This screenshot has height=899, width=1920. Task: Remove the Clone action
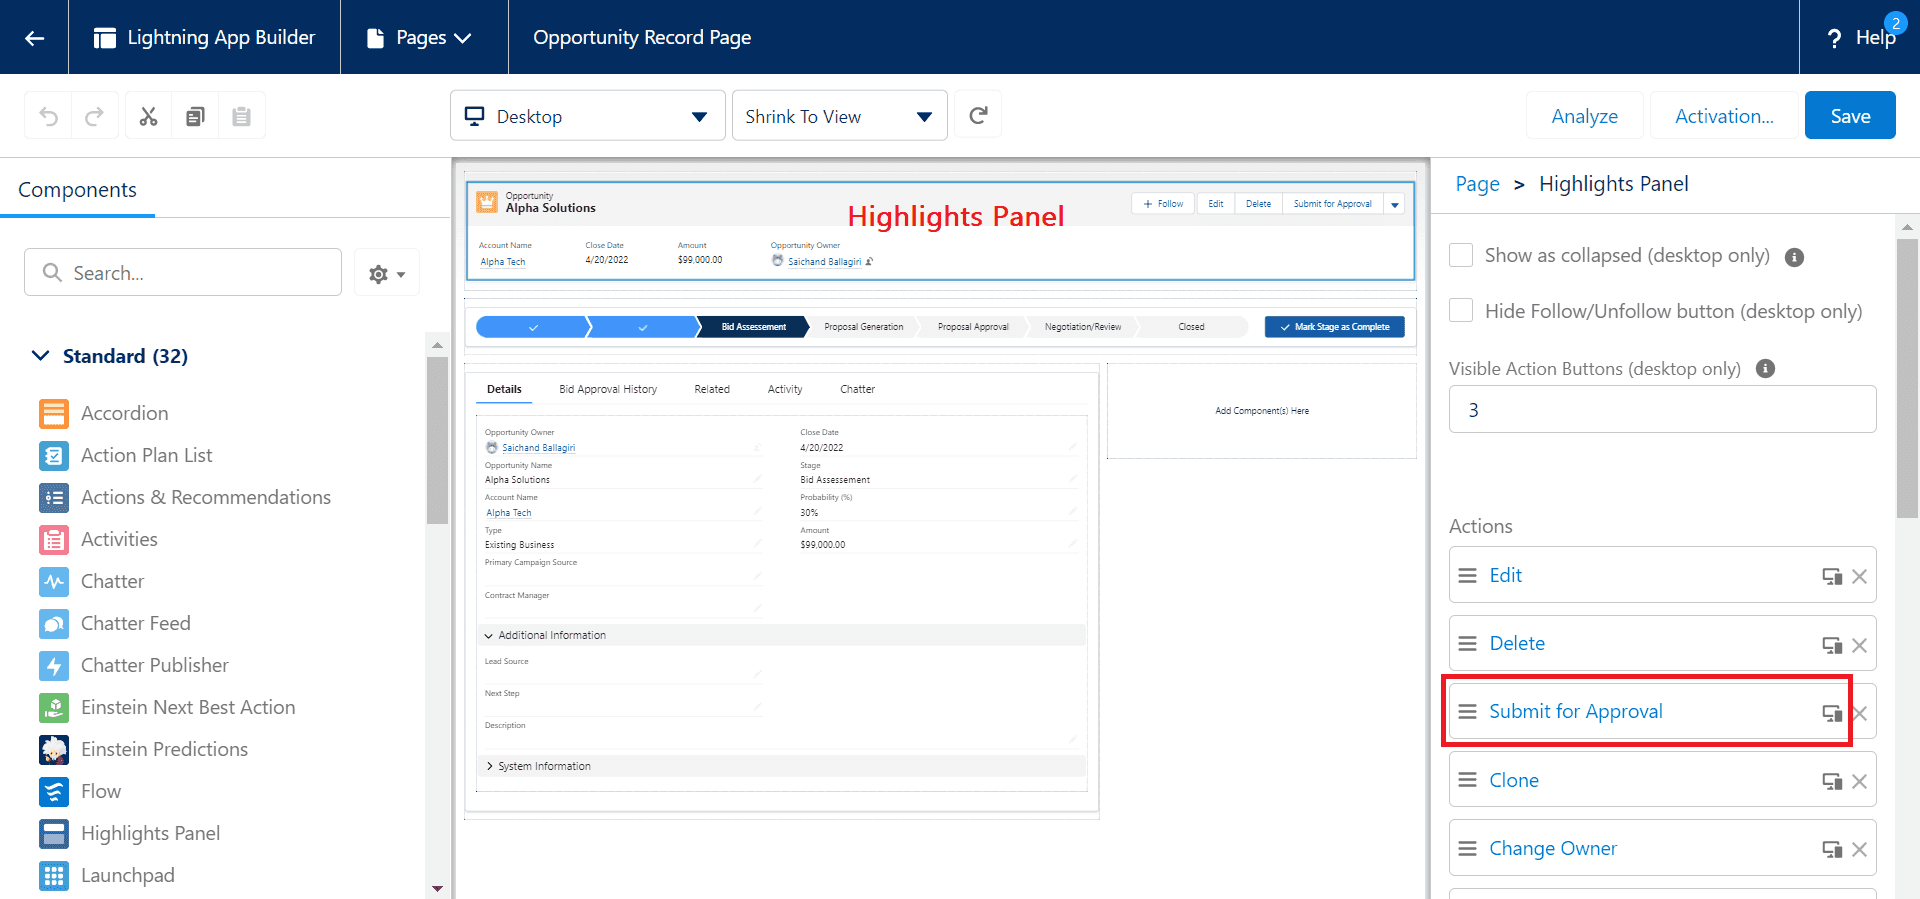click(x=1859, y=781)
